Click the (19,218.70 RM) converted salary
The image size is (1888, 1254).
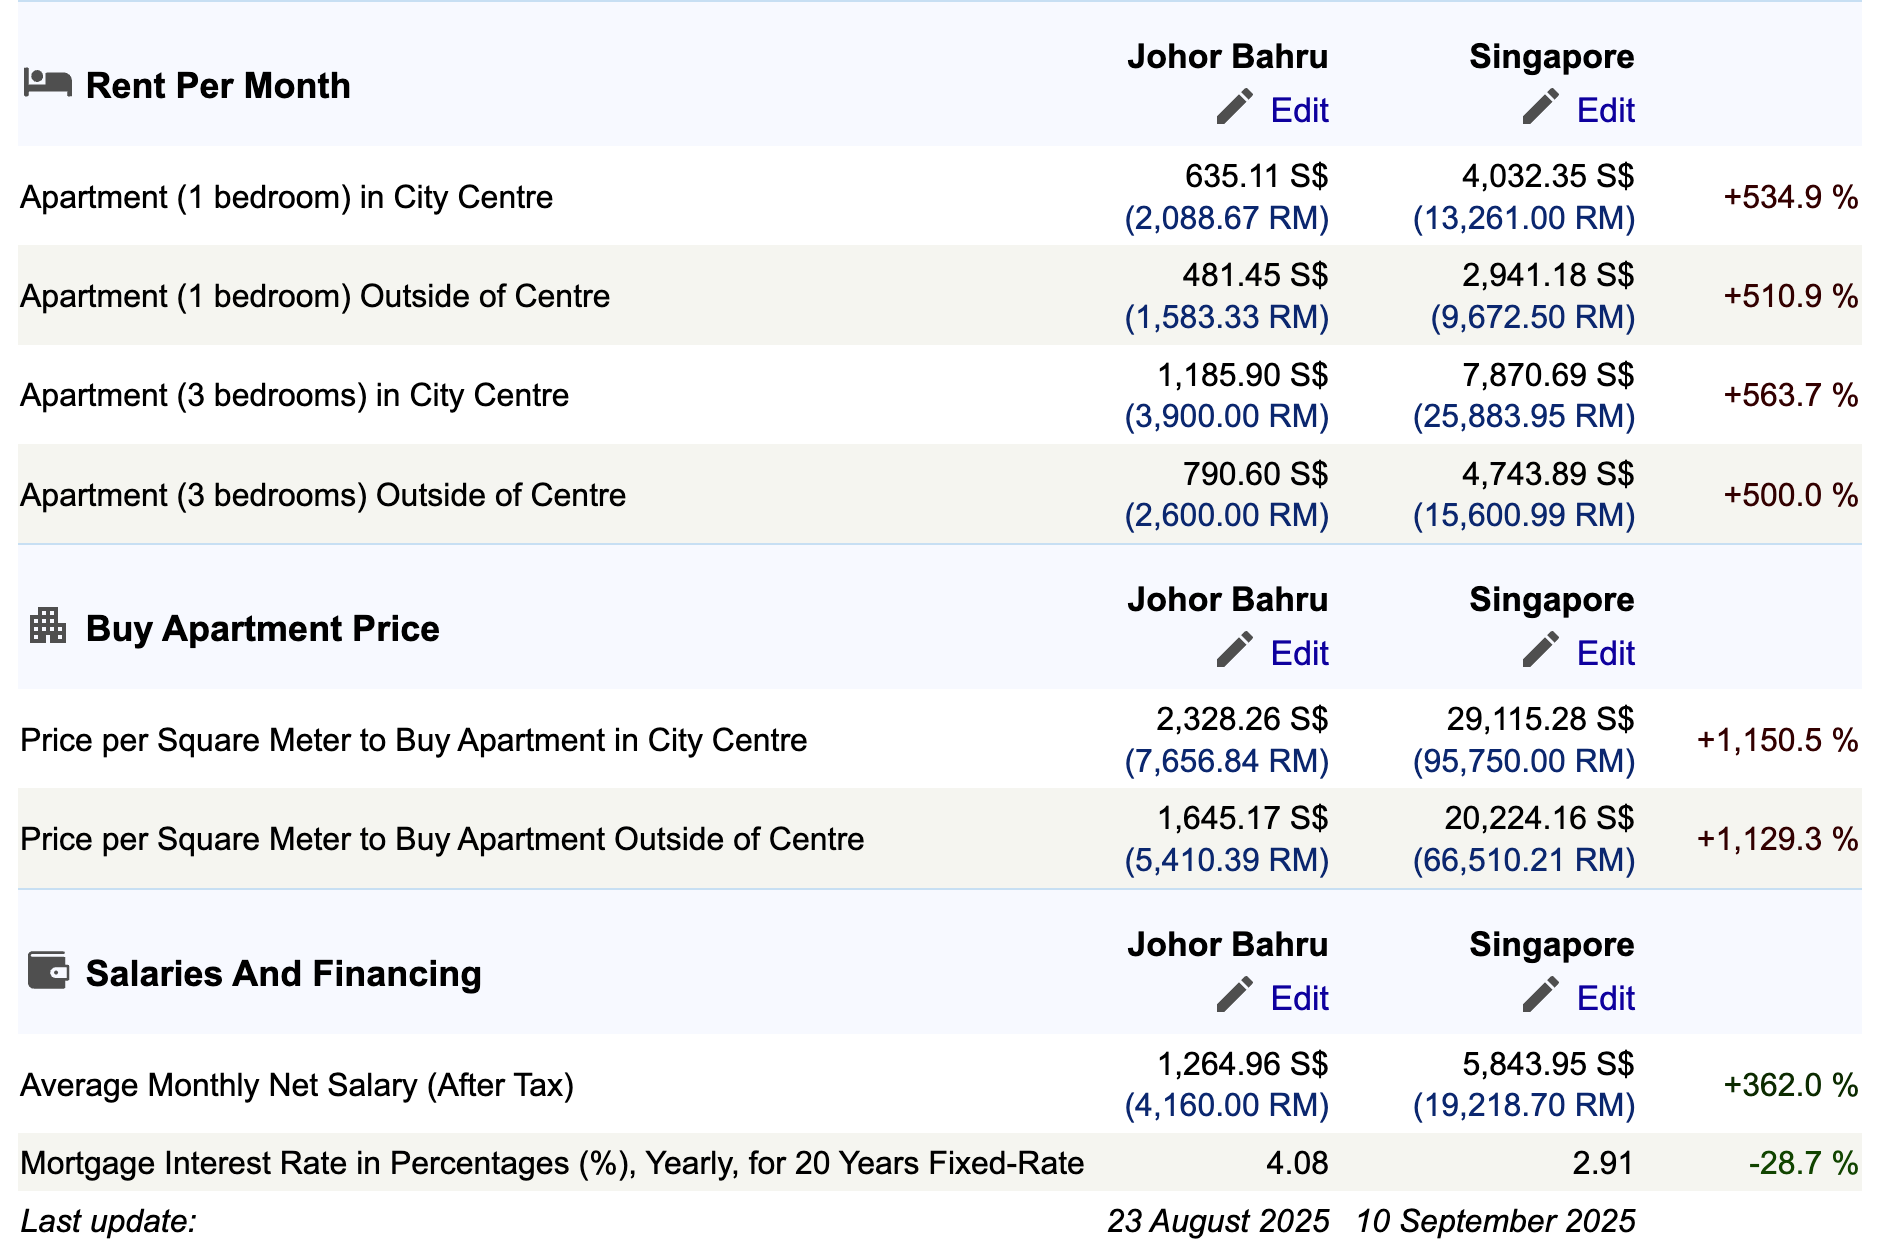tap(1524, 1105)
